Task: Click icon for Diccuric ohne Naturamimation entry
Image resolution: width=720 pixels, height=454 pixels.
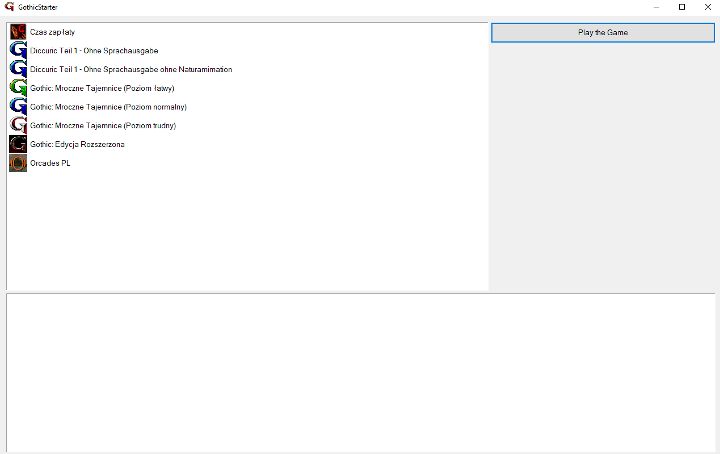Action: point(18,69)
